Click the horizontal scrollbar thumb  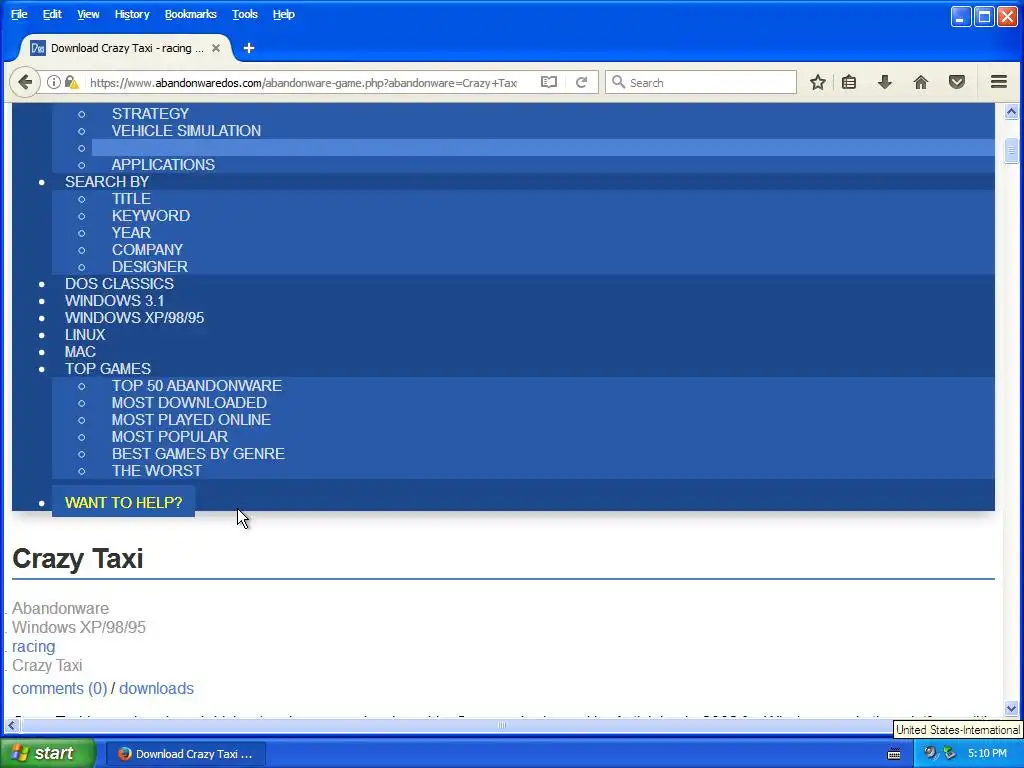[502, 725]
